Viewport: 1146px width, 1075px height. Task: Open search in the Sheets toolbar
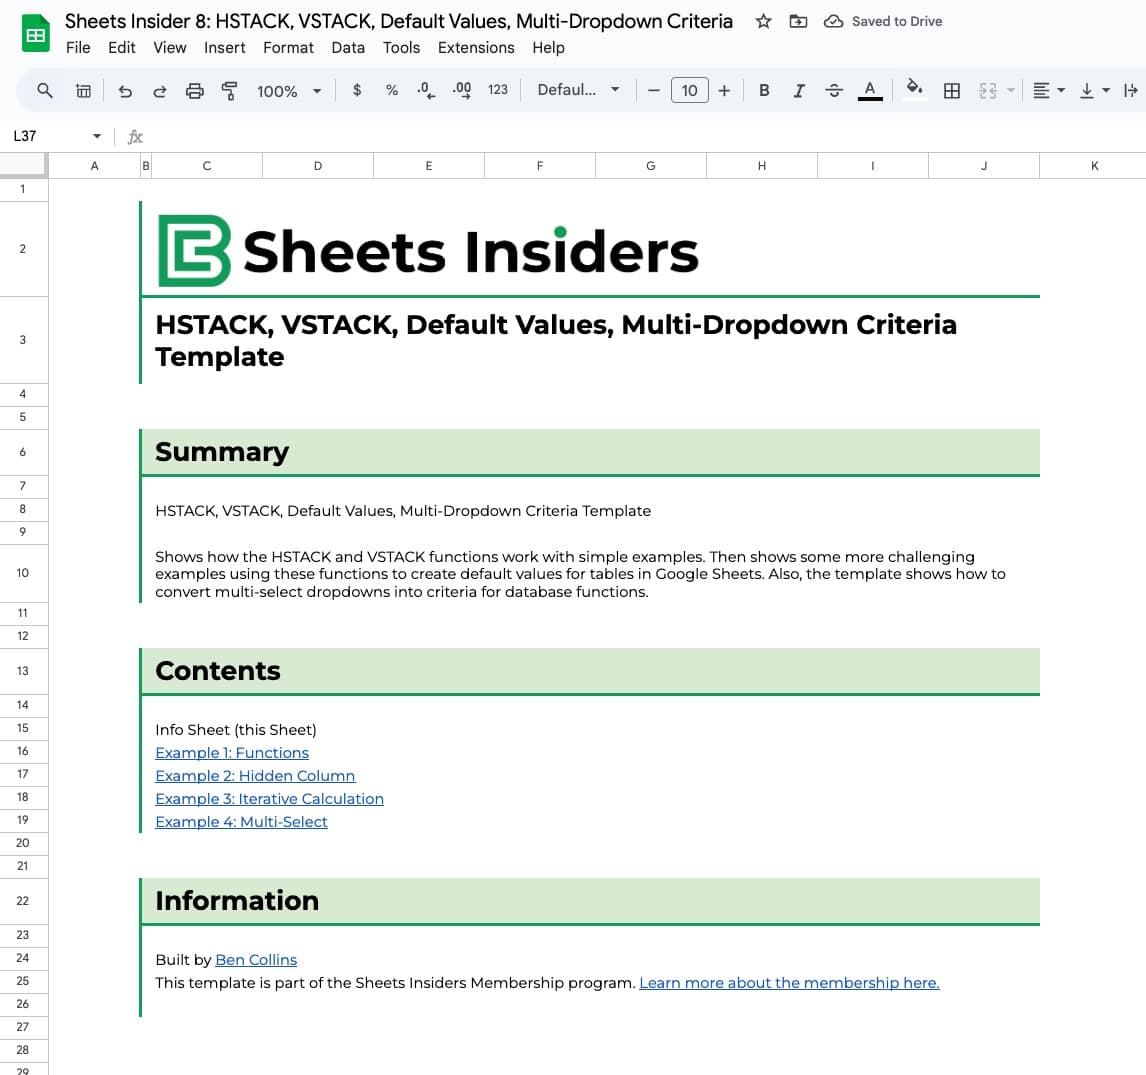coord(46,90)
